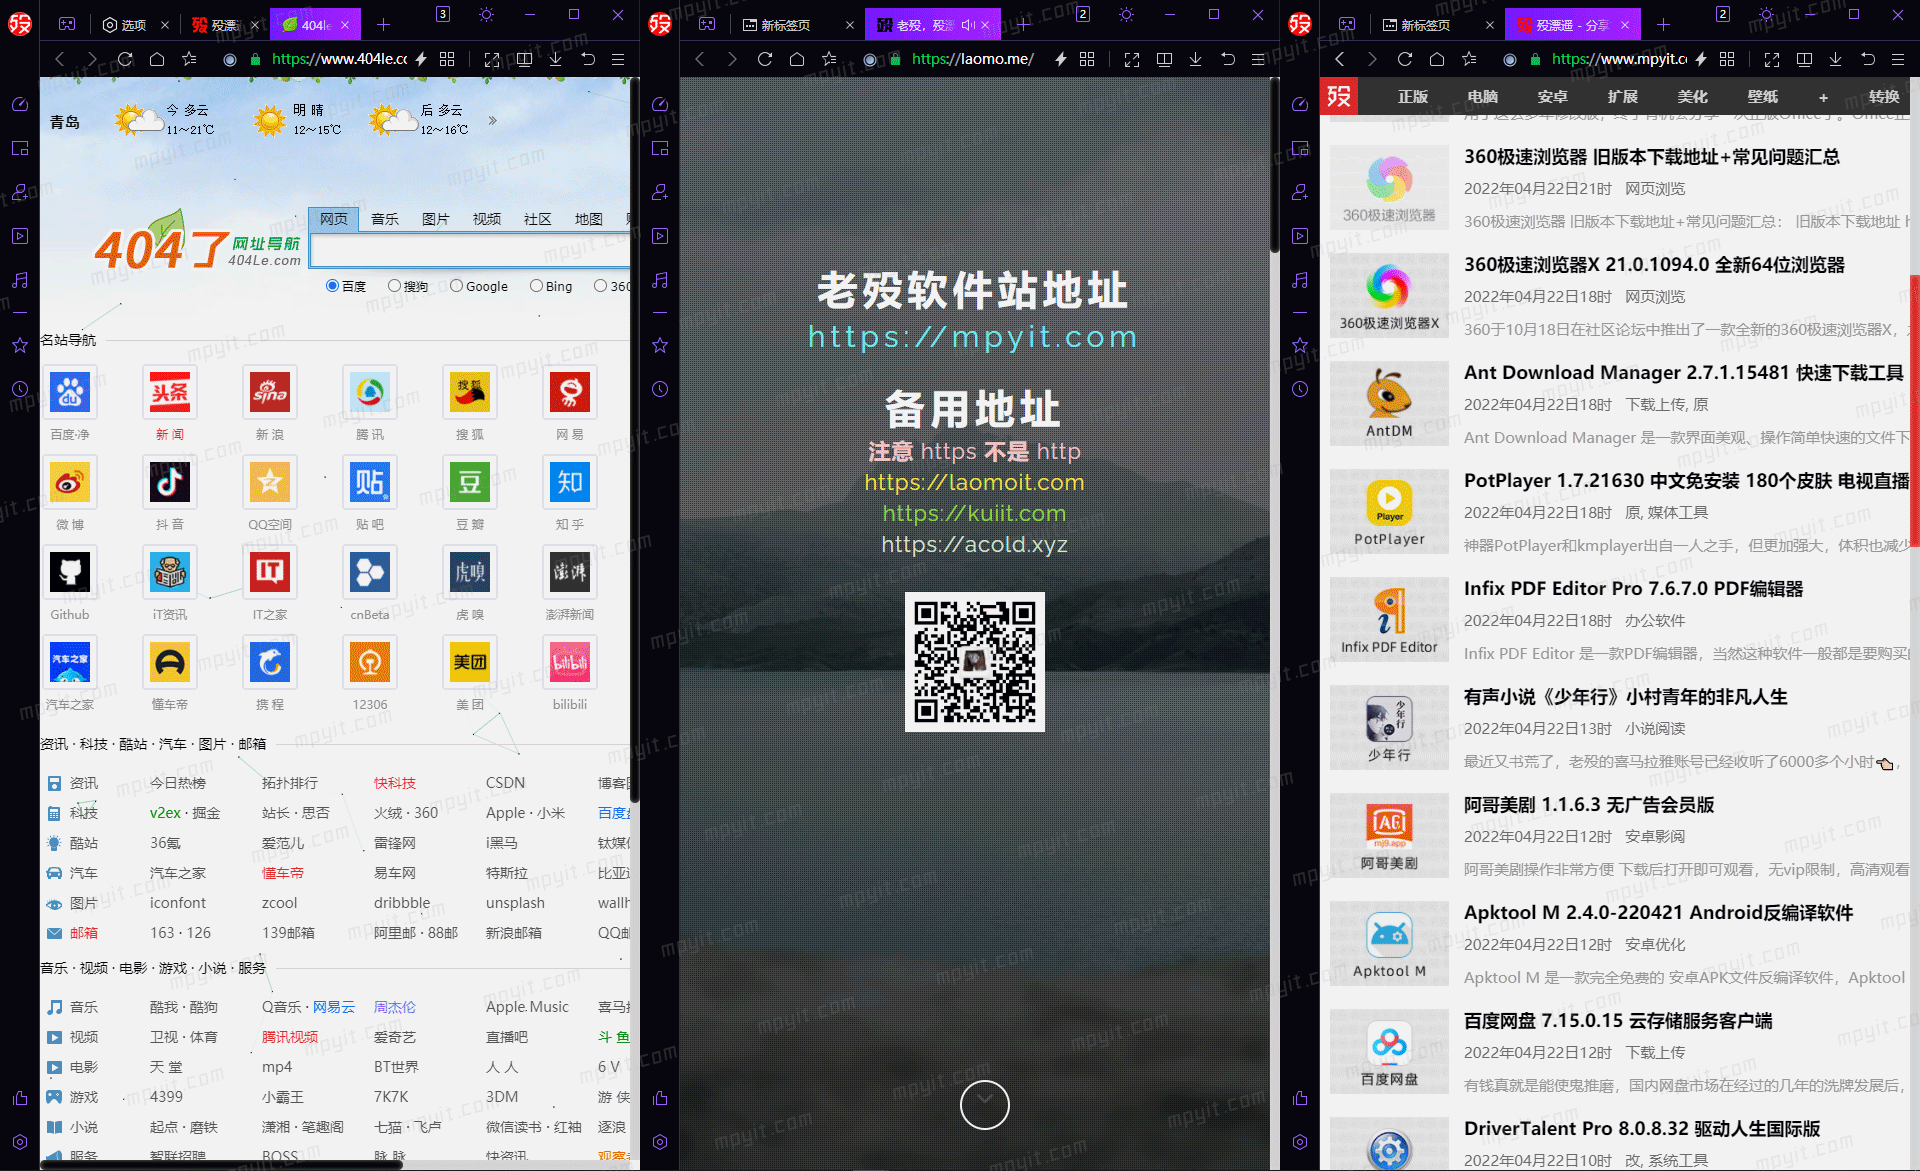1920x1171 pixels.
Task: Click music note icon in left window sidebar
Action: (x=20, y=280)
